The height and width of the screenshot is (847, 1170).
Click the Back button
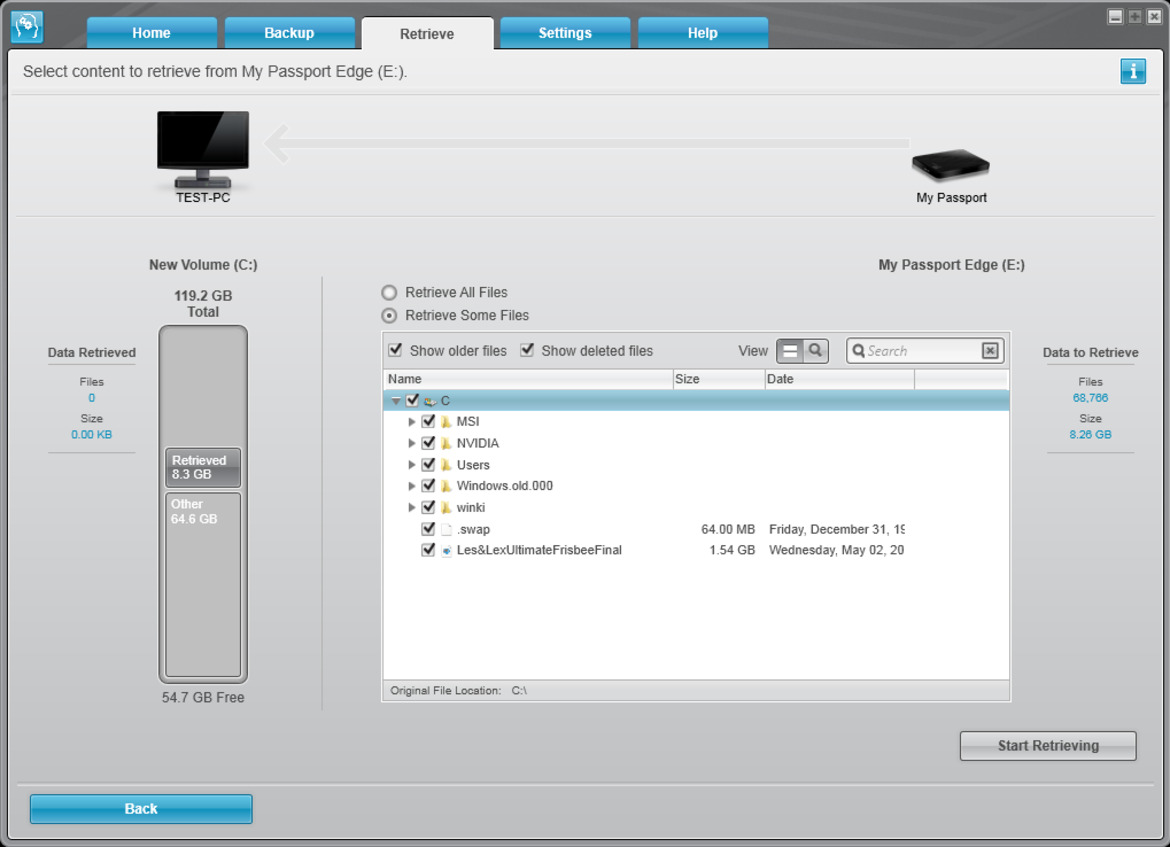click(x=141, y=809)
